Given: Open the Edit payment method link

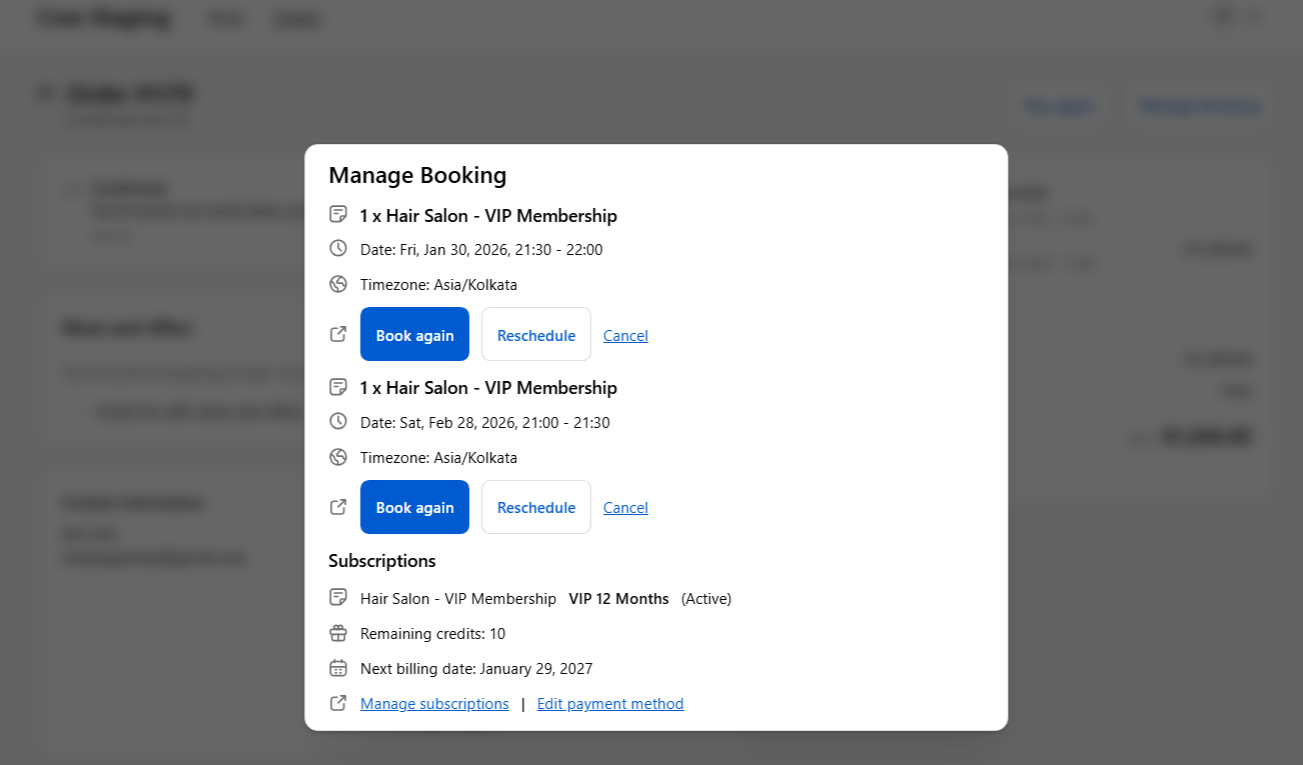Looking at the screenshot, I should tap(610, 704).
